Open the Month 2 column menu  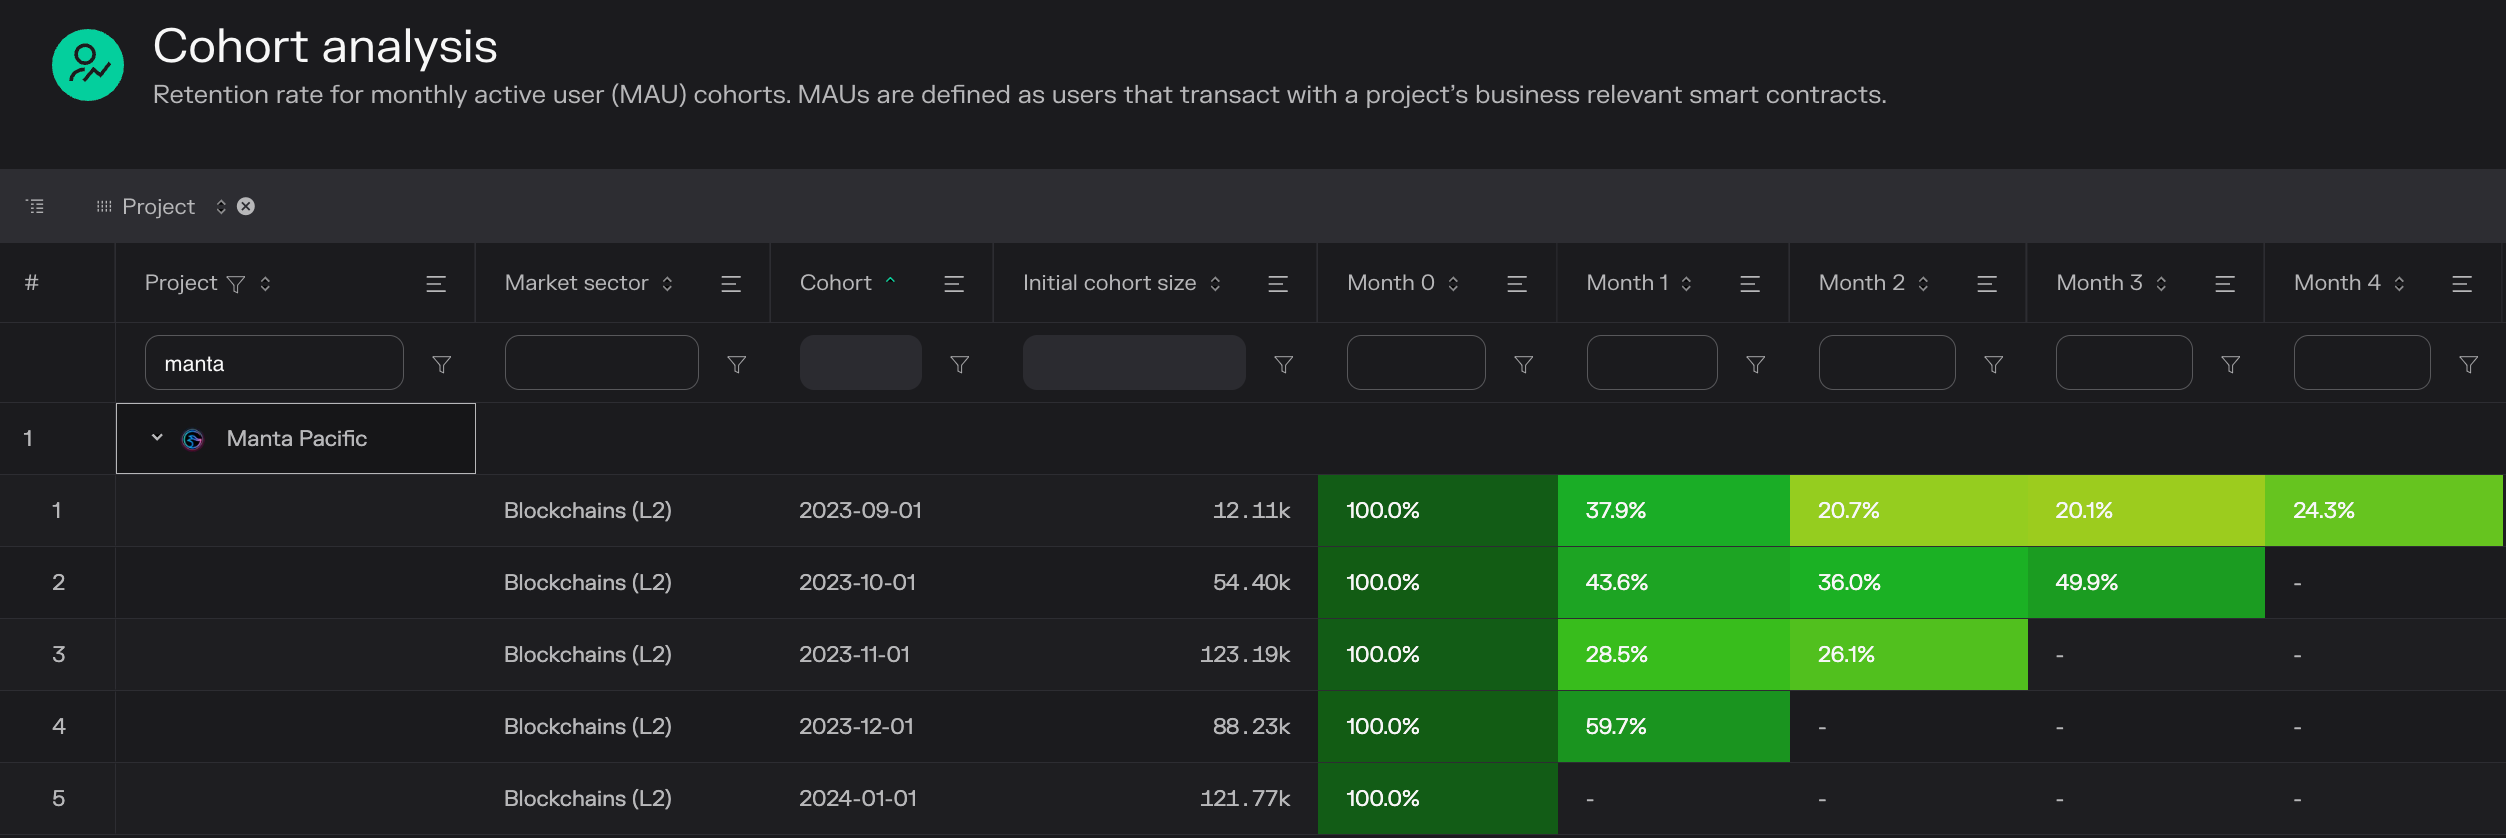click(x=1987, y=284)
